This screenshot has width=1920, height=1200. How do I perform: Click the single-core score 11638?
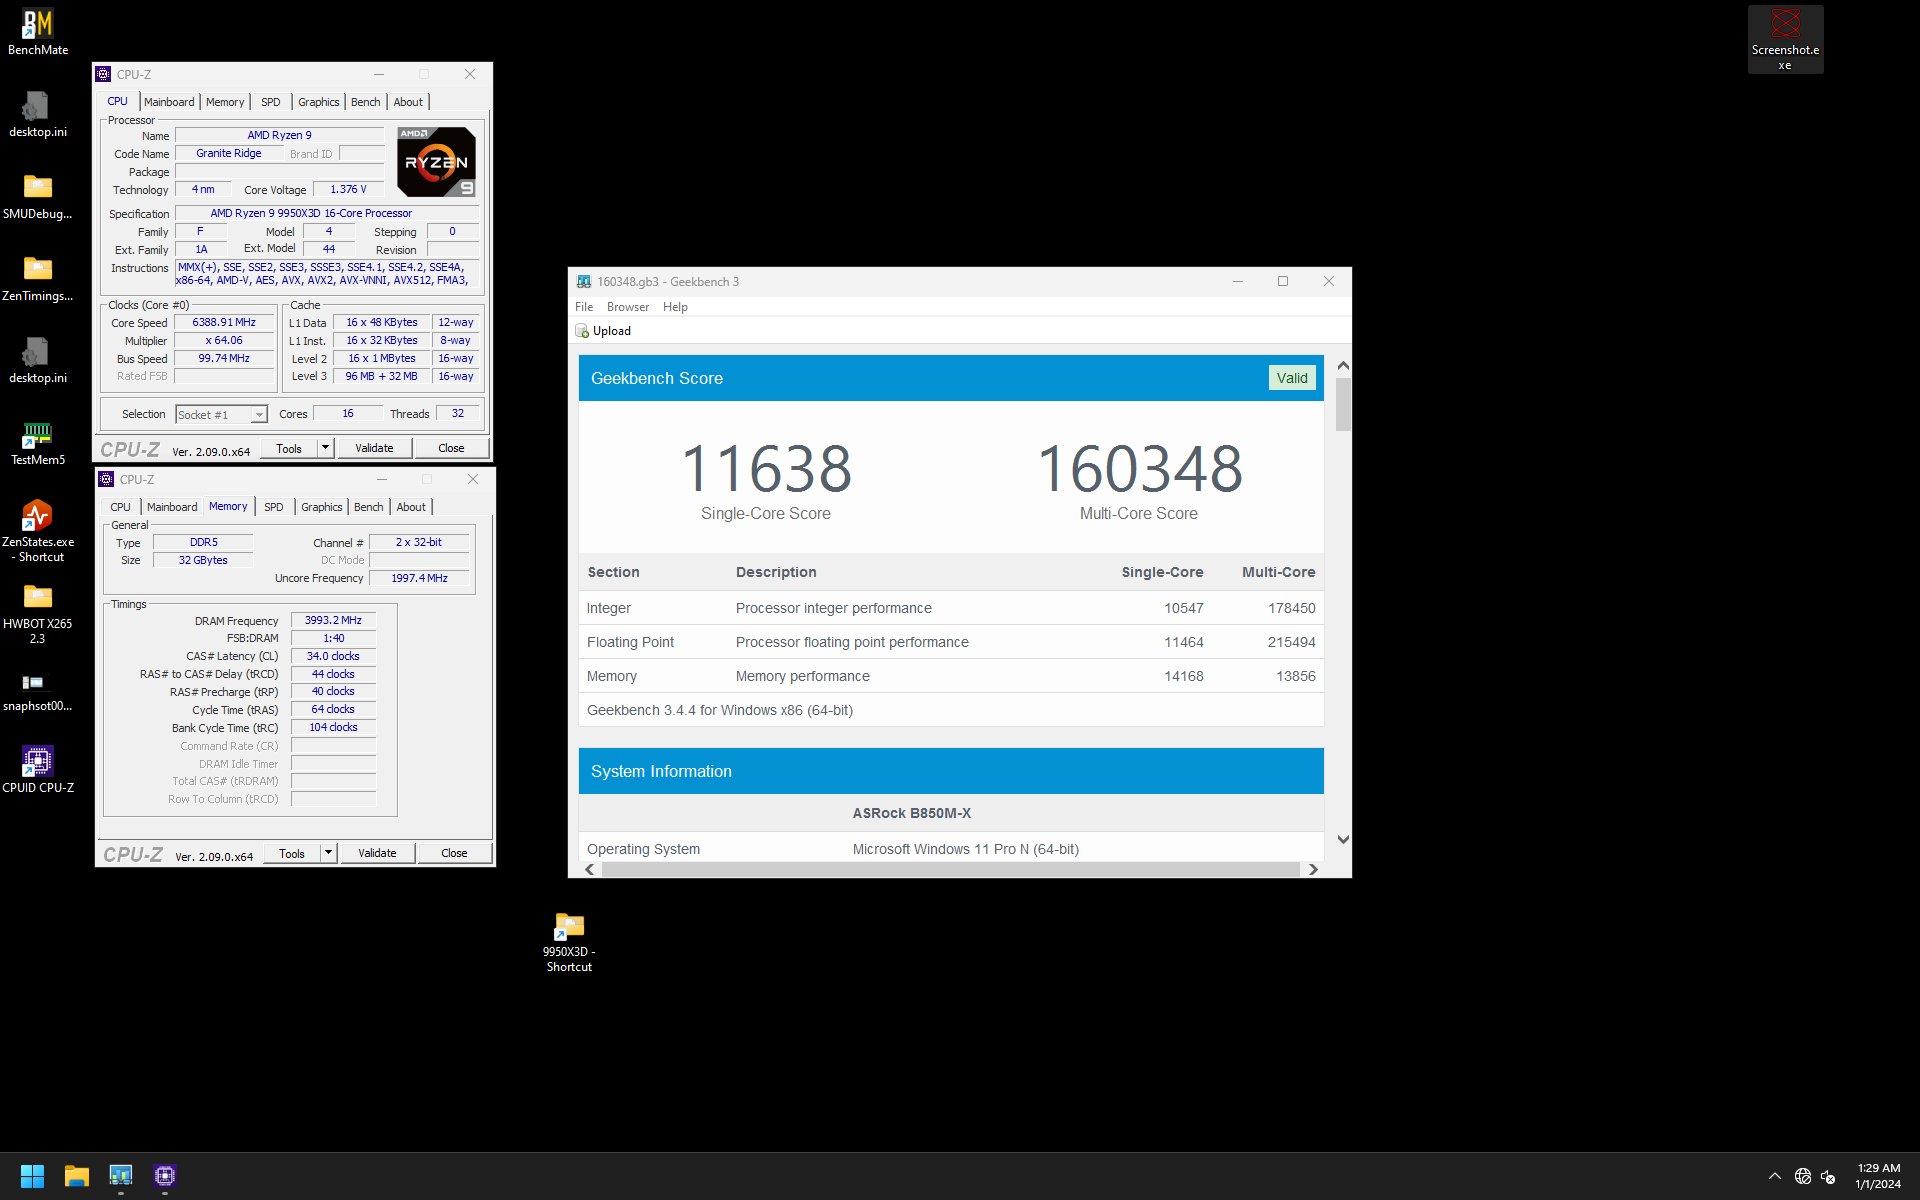766,468
